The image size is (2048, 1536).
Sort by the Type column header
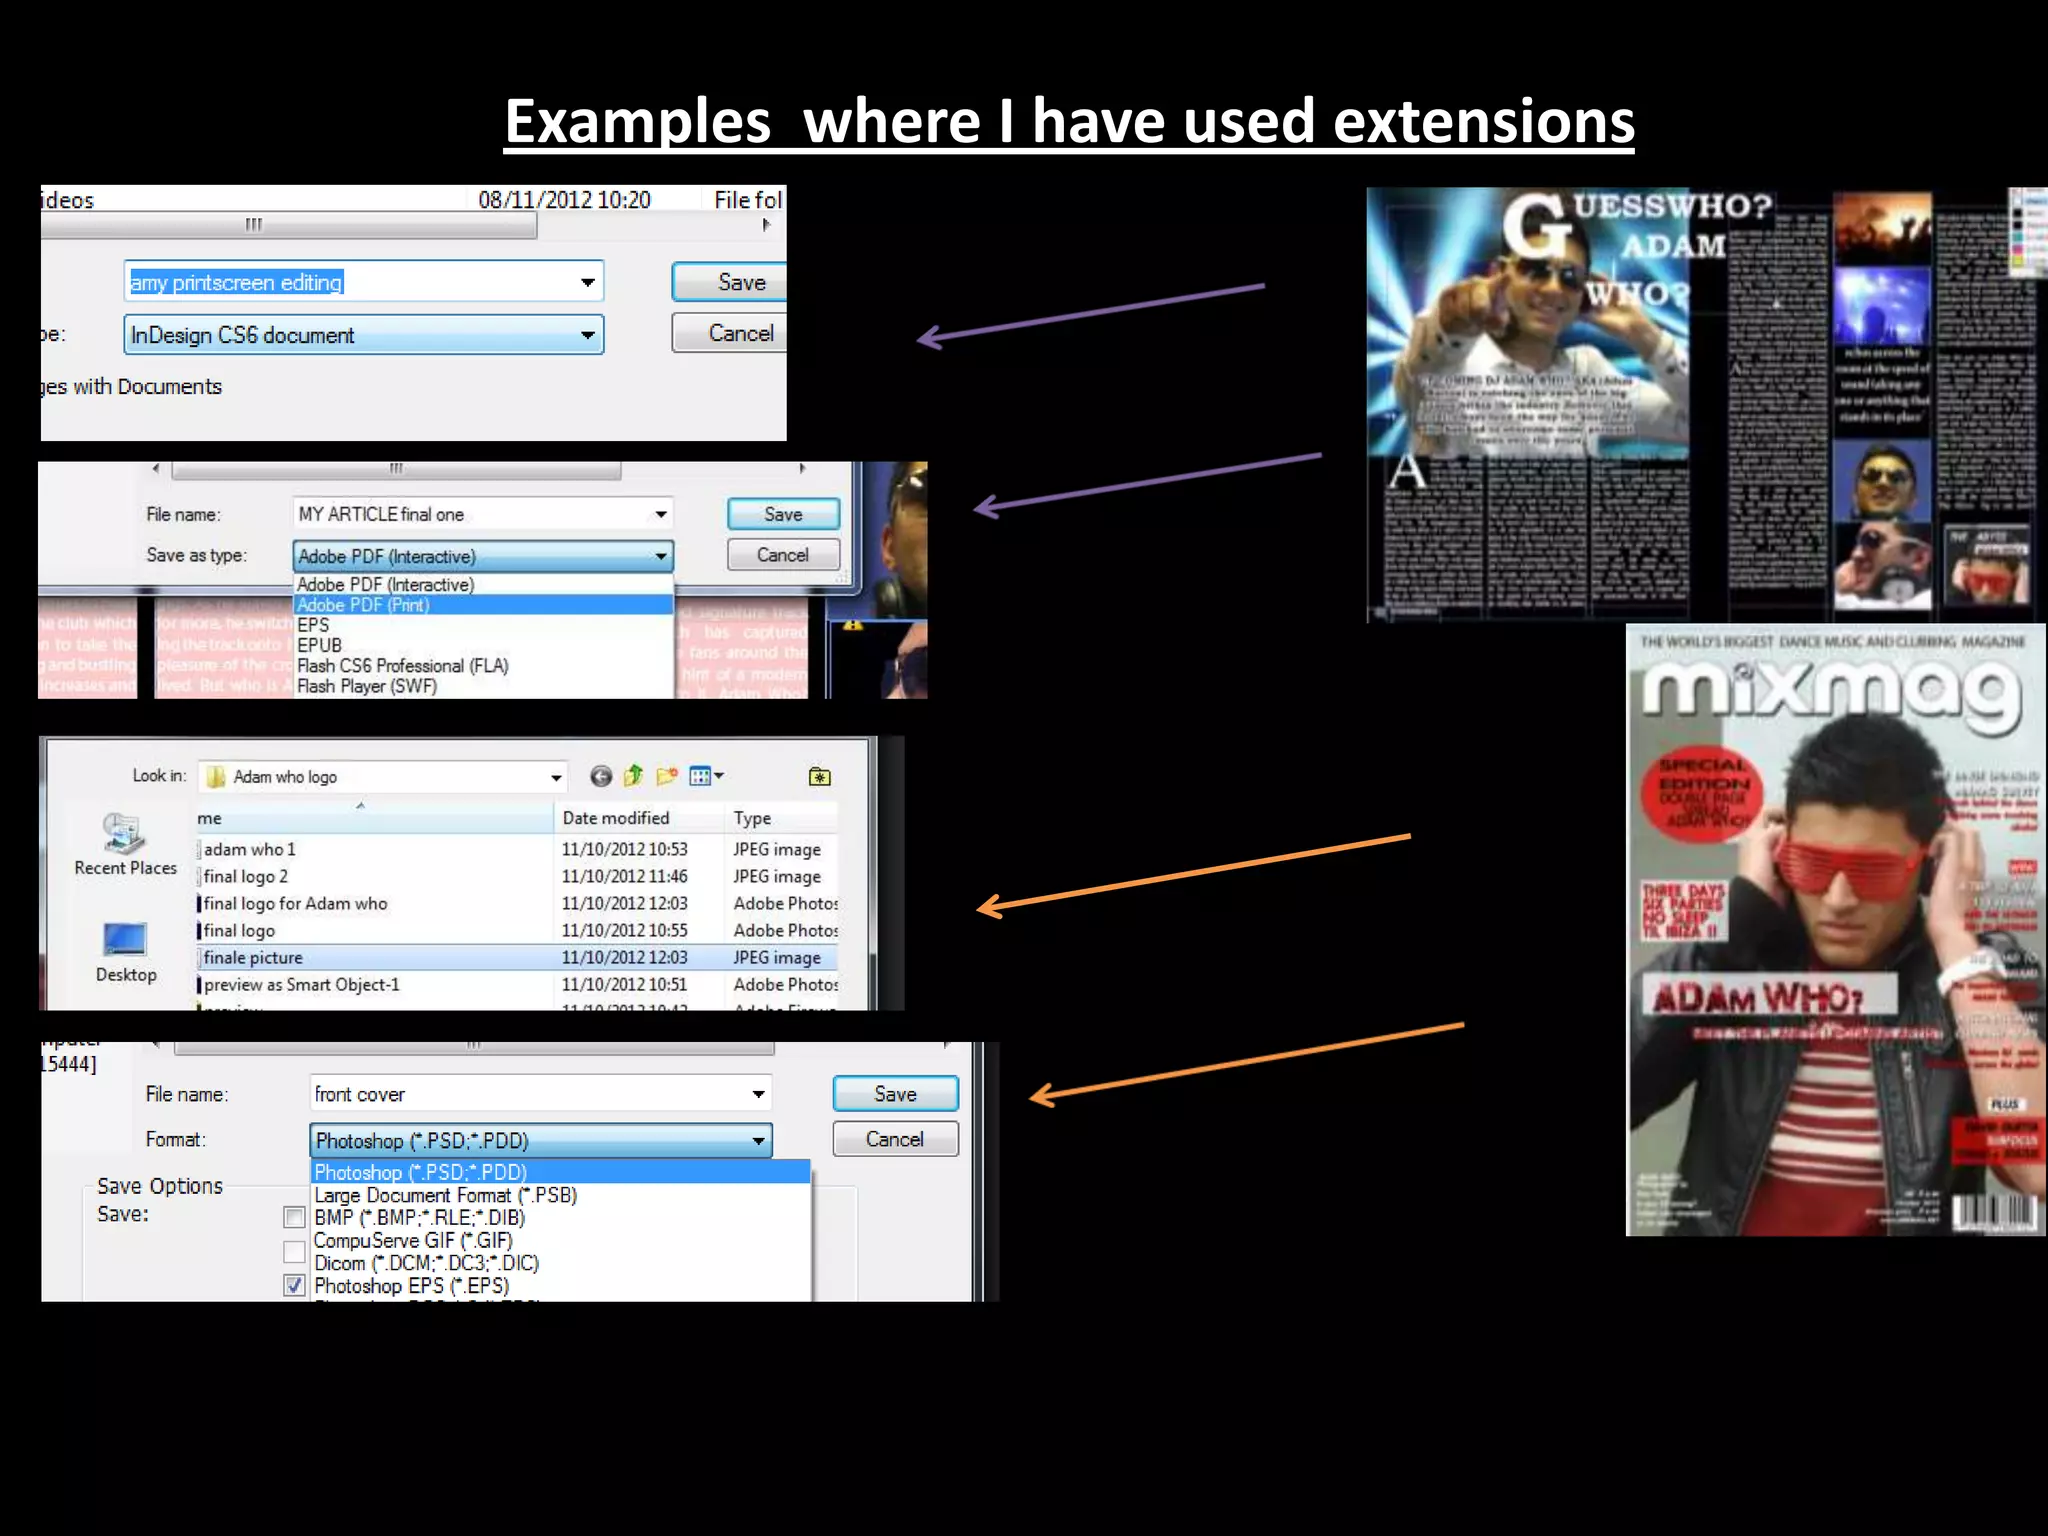[x=781, y=818]
